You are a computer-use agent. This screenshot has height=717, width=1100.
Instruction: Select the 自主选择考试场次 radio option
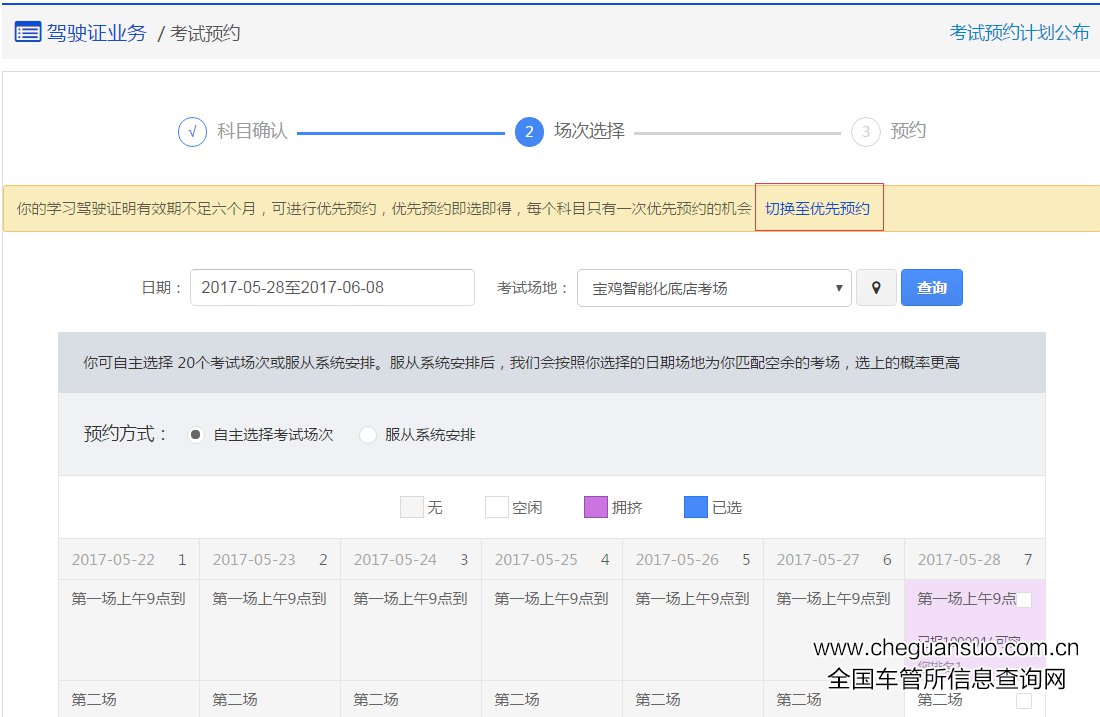[x=197, y=435]
